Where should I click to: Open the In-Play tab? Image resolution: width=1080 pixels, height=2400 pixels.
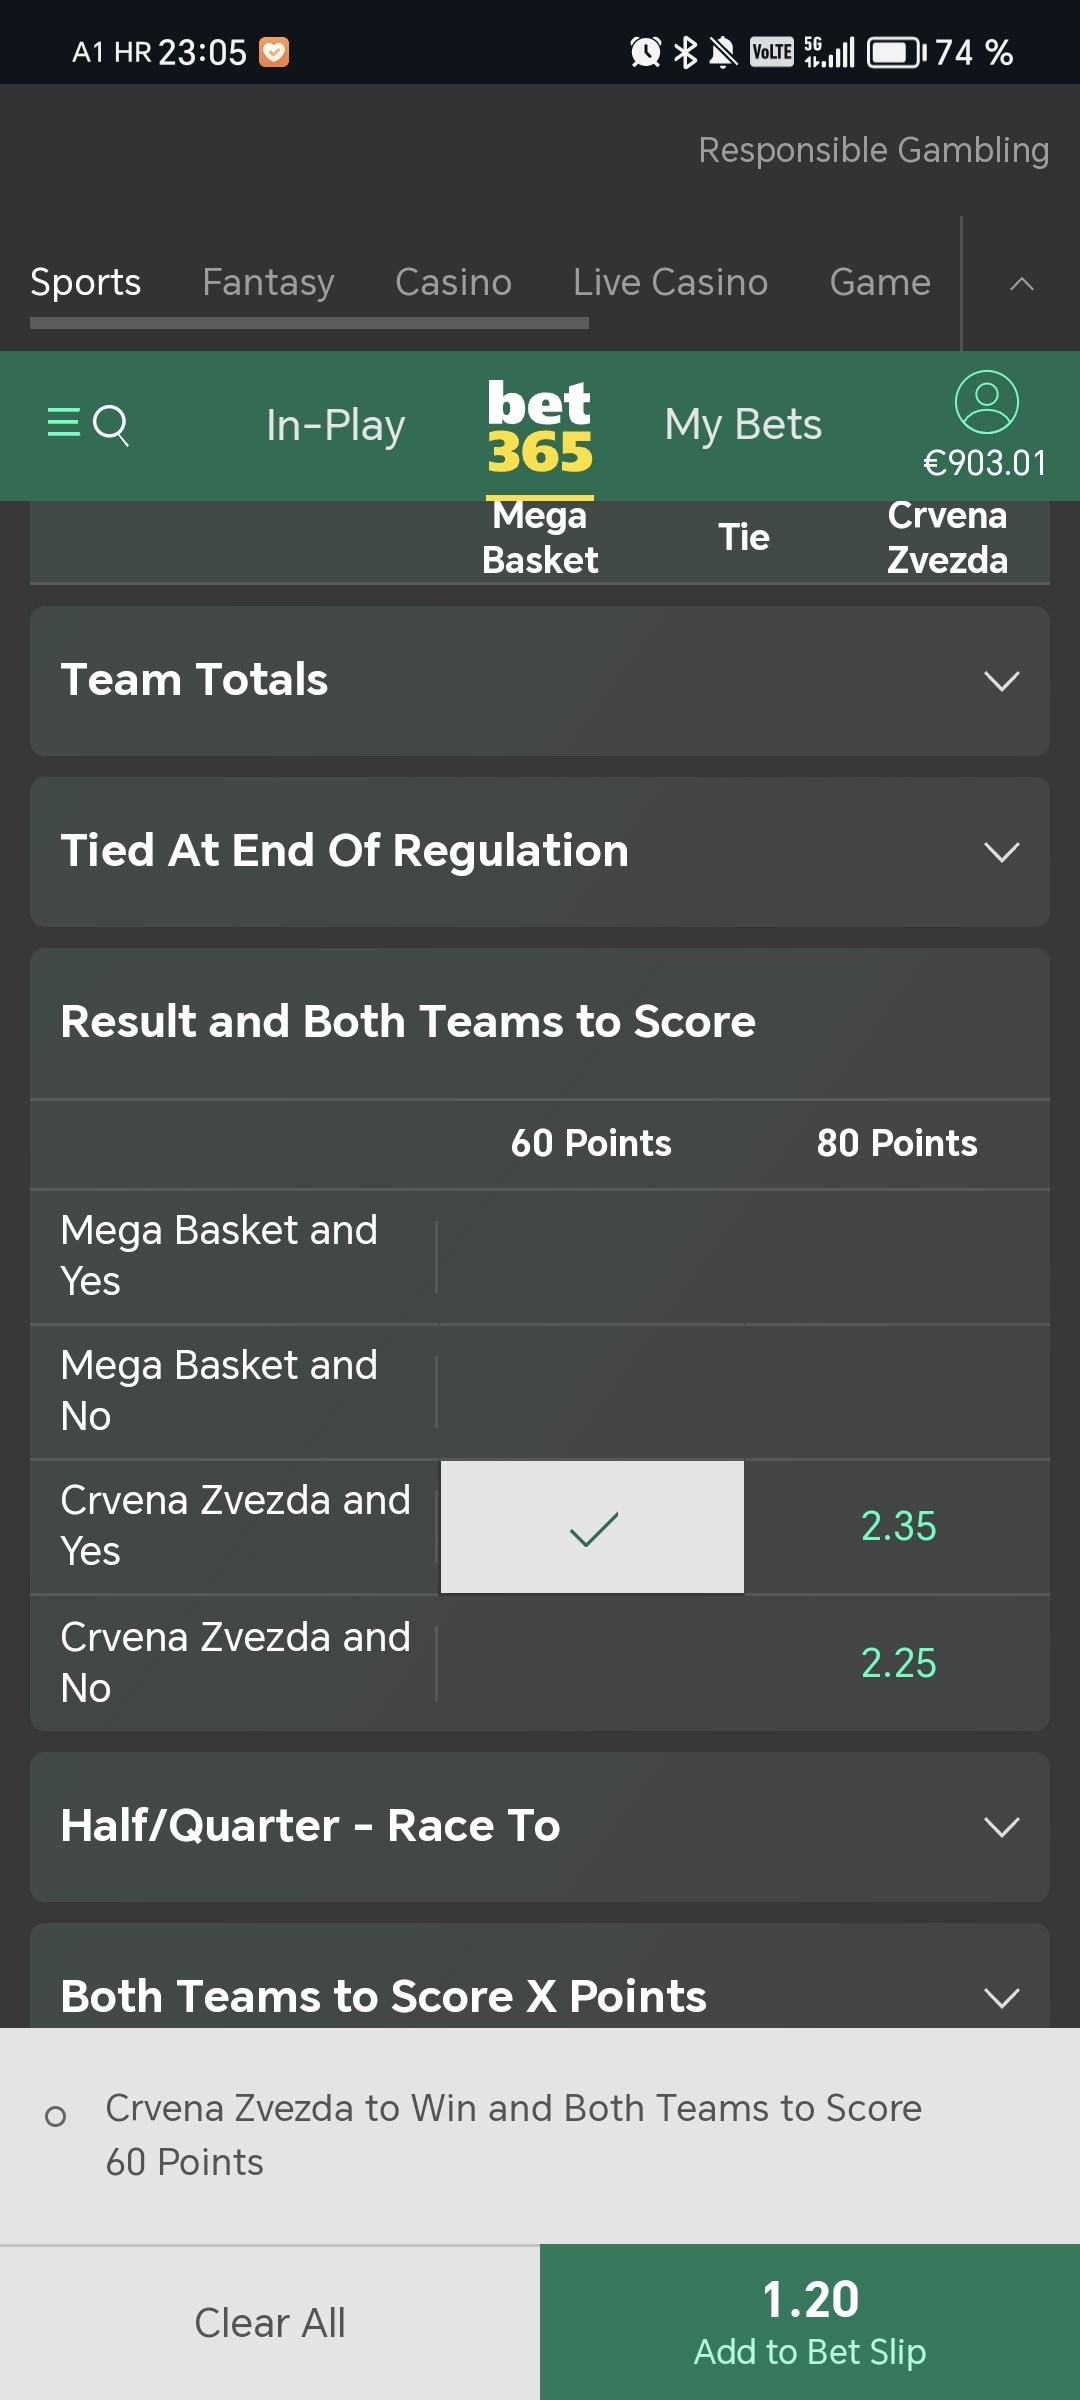tap(335, 425)
